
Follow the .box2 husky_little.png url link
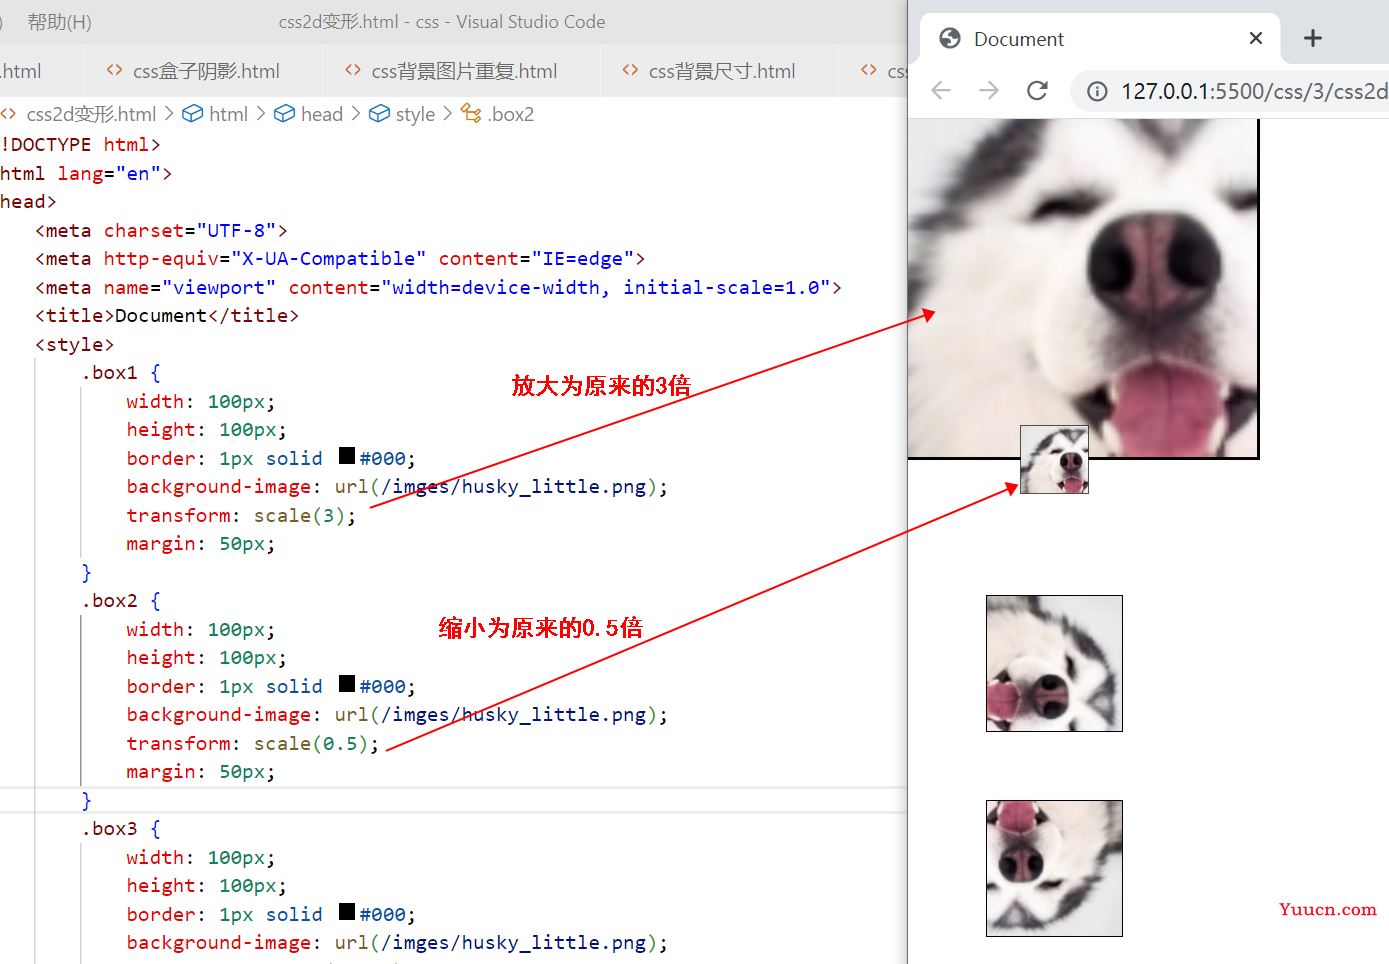click(x=513, y=715)
